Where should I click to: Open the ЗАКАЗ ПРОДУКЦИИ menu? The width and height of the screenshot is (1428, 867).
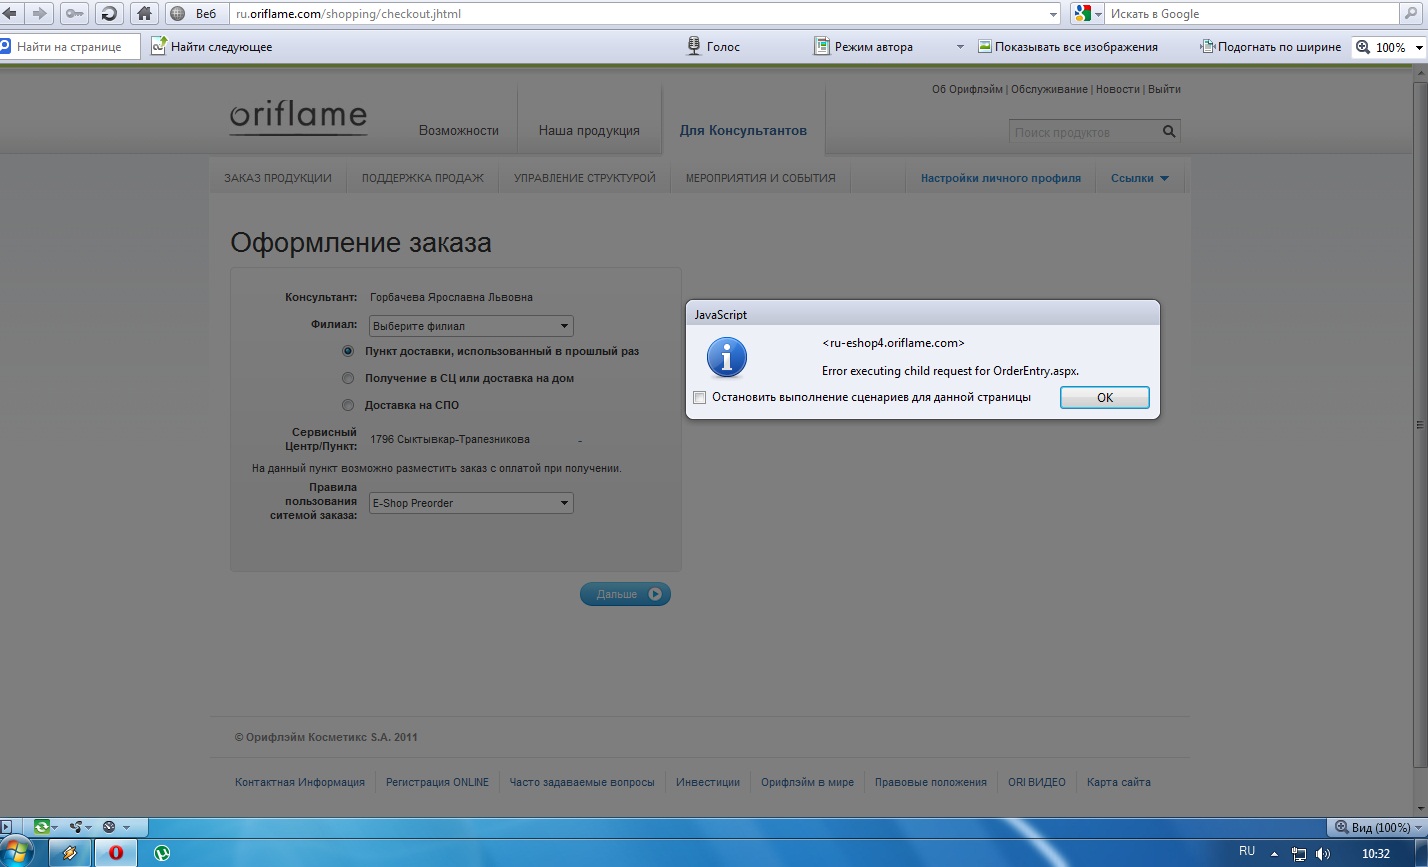click(278, 178)
